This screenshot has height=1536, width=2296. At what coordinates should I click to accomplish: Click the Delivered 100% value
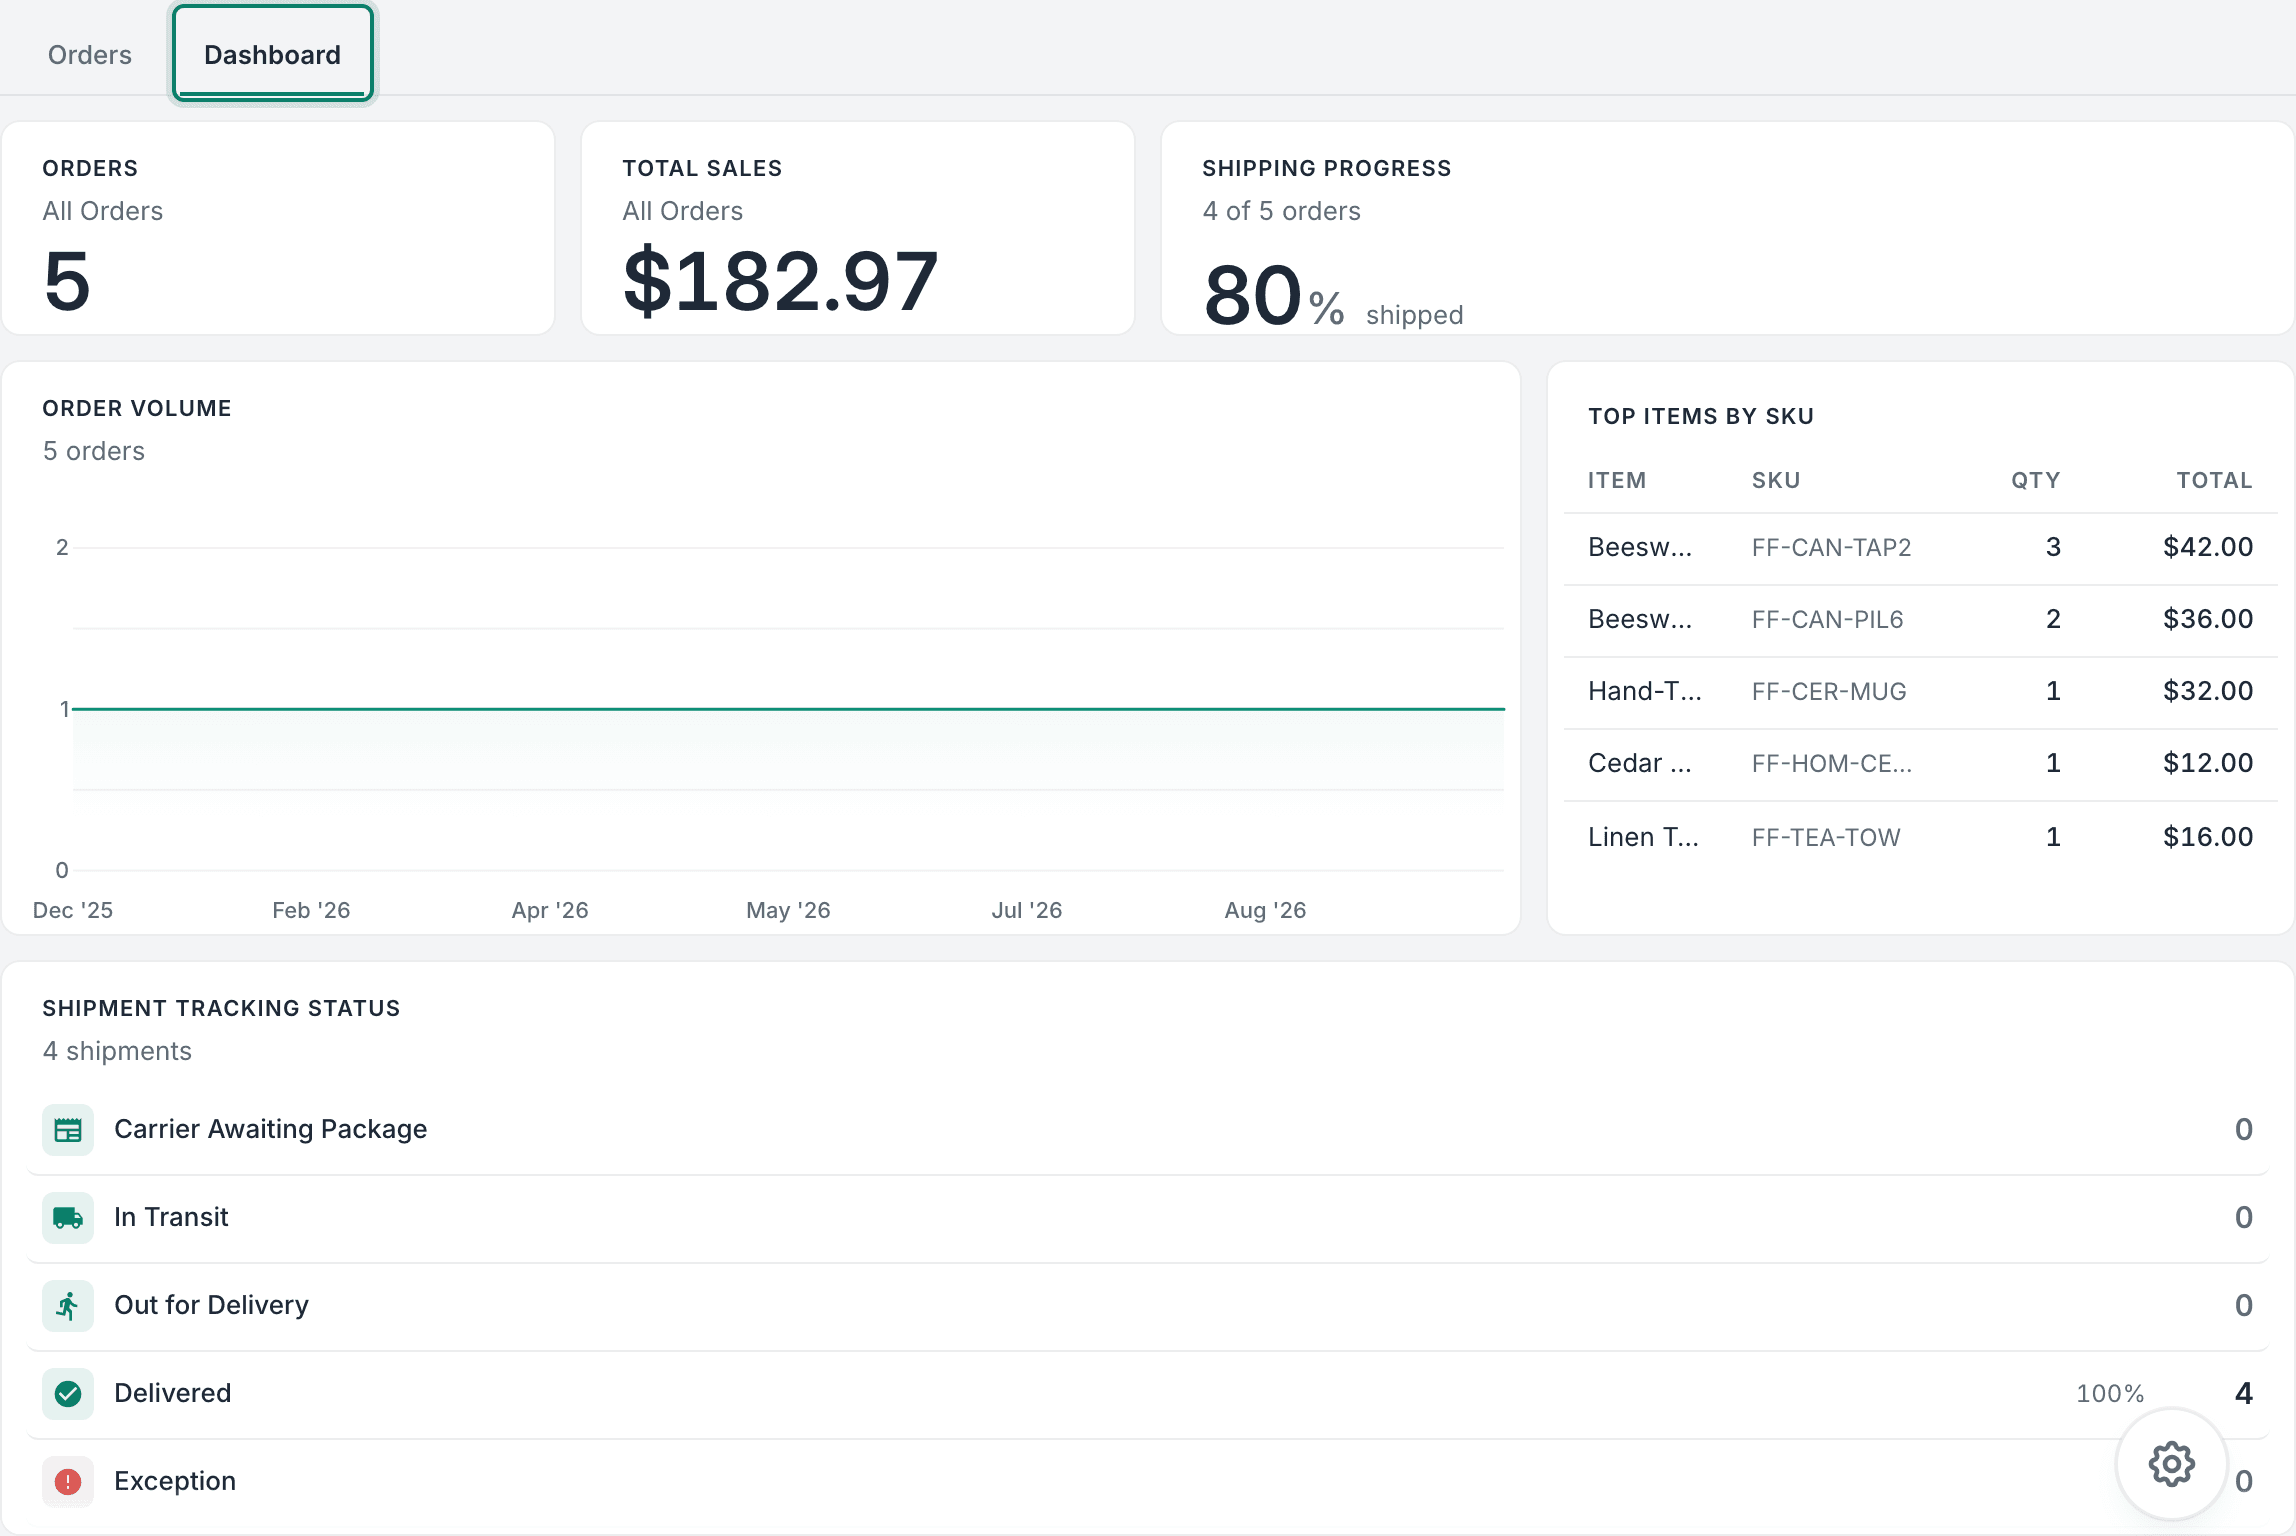click(2110, 1393)
